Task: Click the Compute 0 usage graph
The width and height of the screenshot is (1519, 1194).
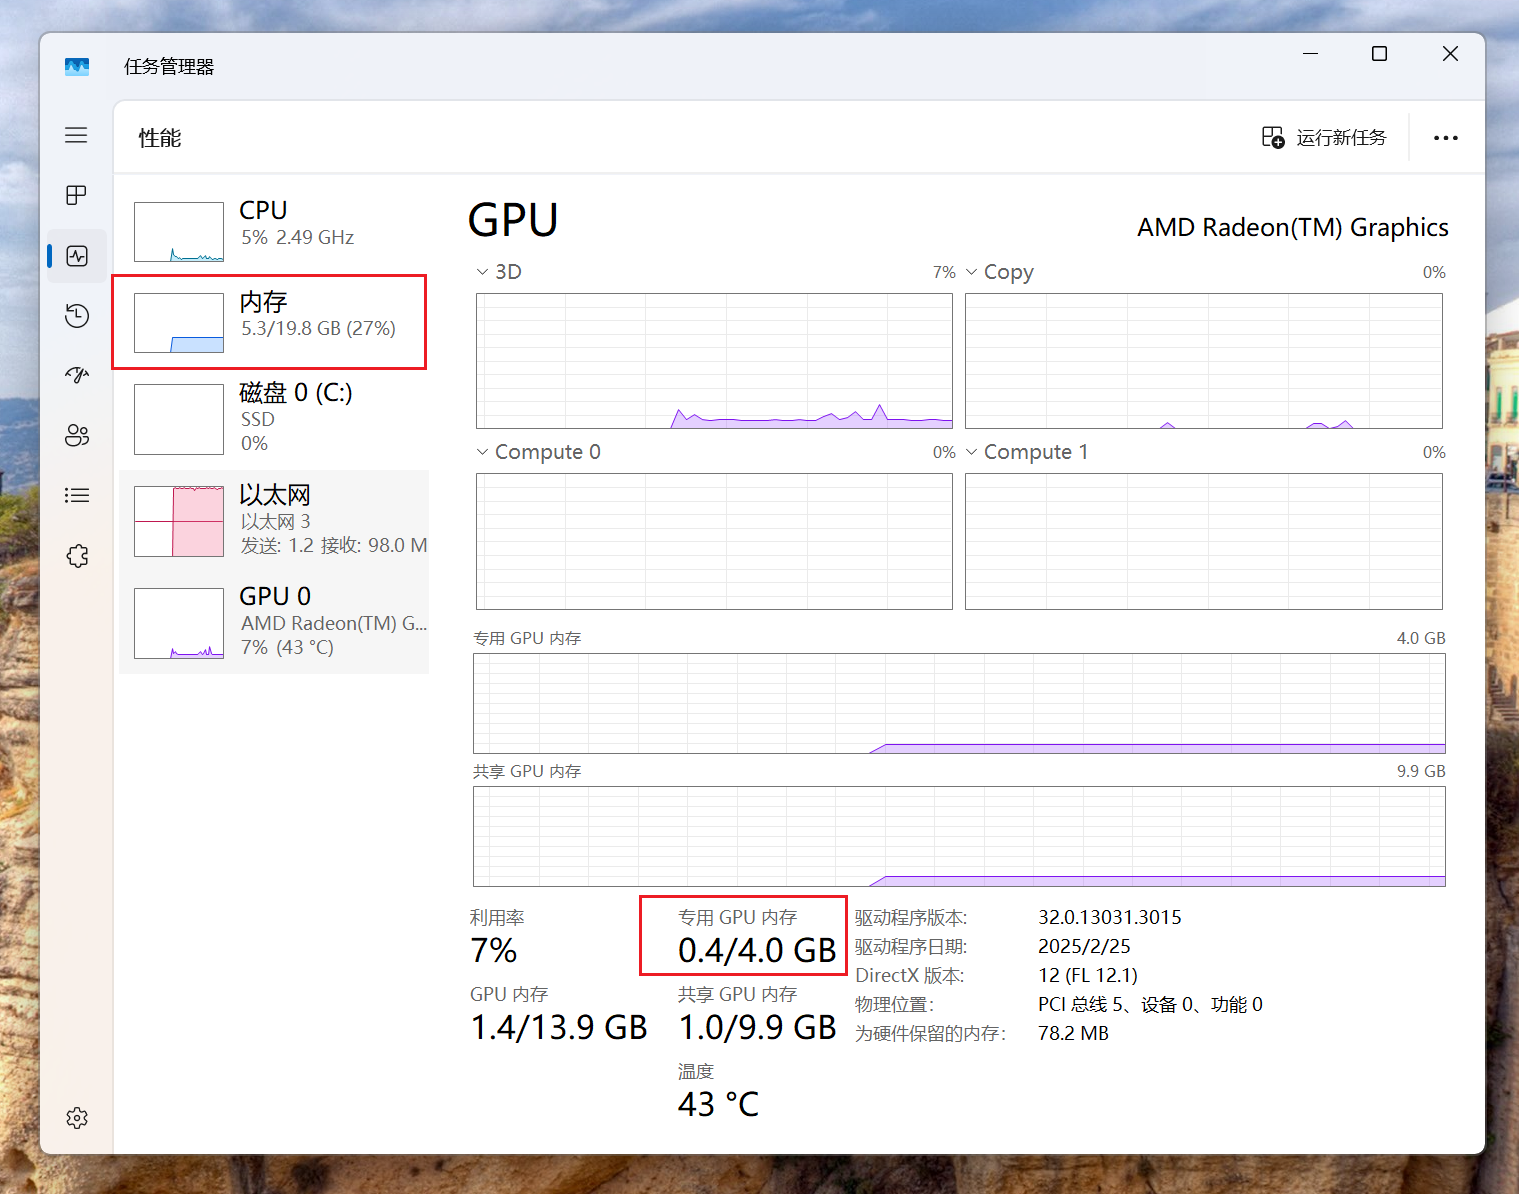Action: tap(714, 541)
